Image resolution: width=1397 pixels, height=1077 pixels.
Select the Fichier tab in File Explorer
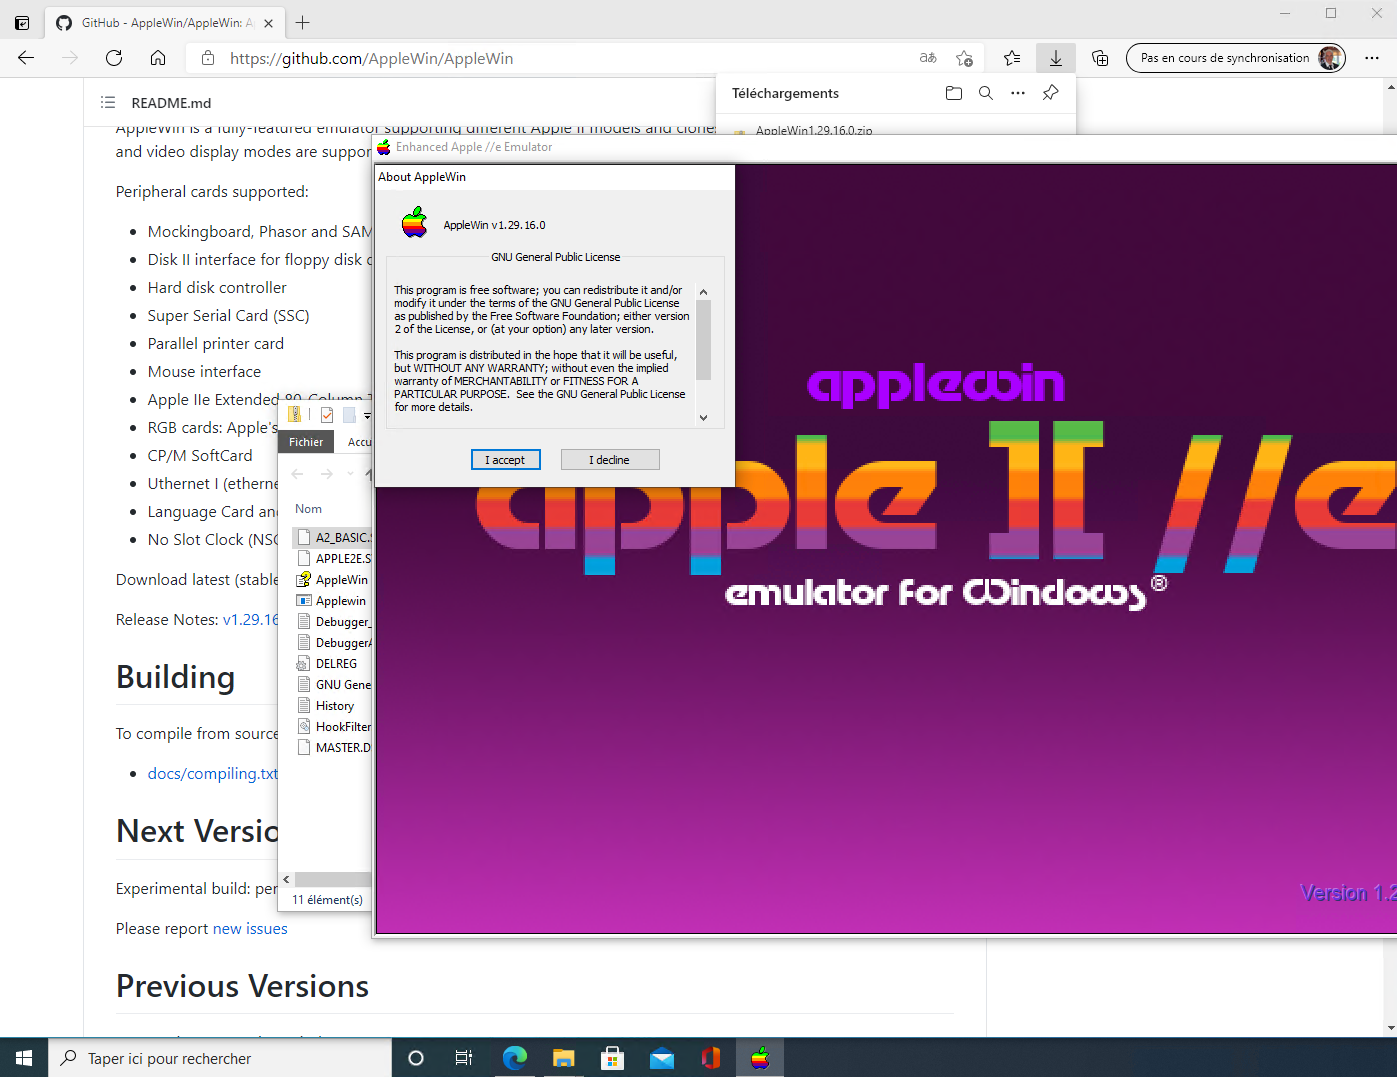306,442
